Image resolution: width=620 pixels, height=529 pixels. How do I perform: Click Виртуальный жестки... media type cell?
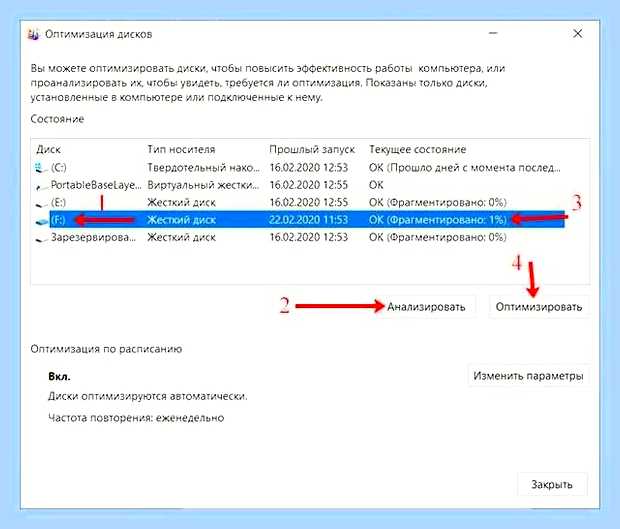tap(203, 185)
